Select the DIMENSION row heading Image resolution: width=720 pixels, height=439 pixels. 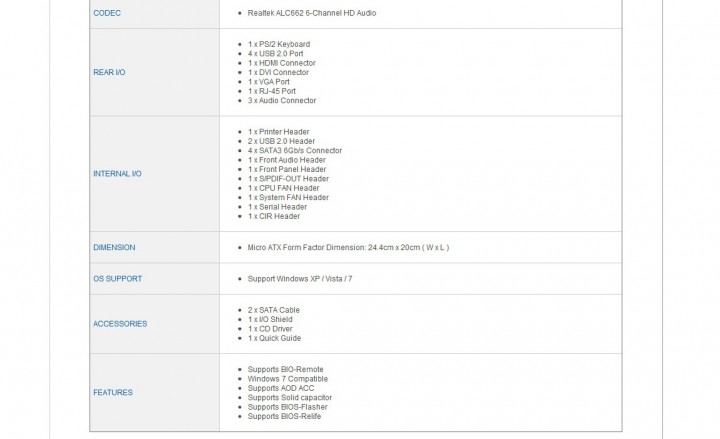[x=114, y=247]
